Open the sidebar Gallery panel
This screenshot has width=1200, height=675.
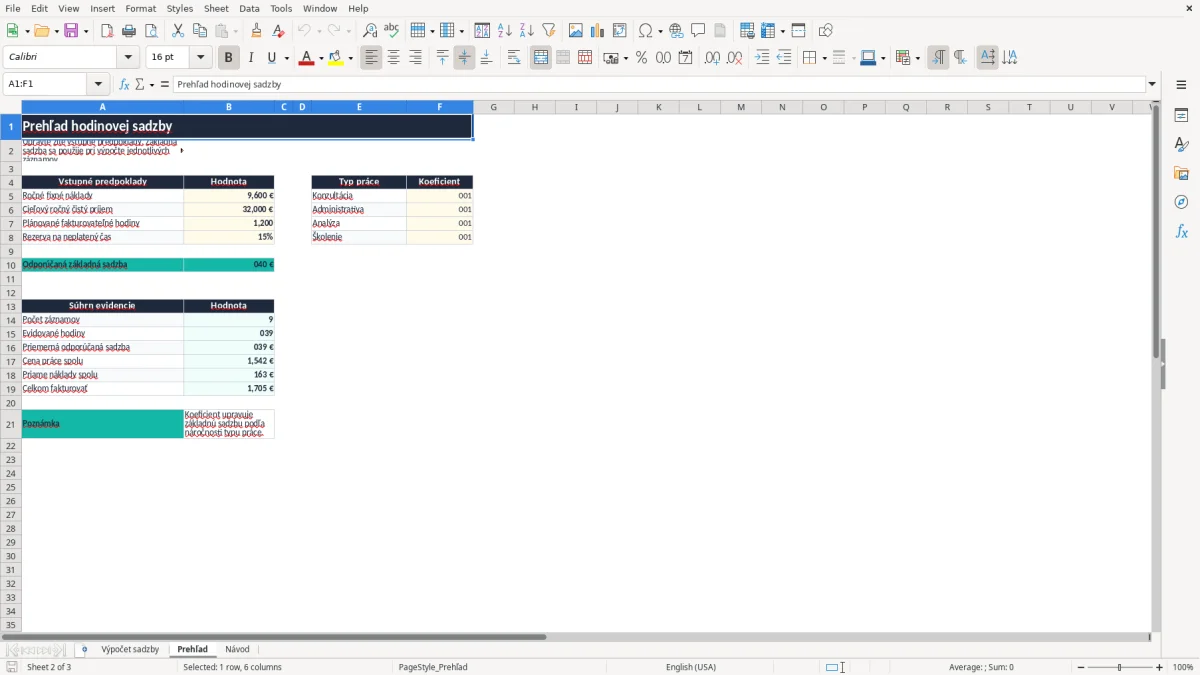pos(1181,174)
